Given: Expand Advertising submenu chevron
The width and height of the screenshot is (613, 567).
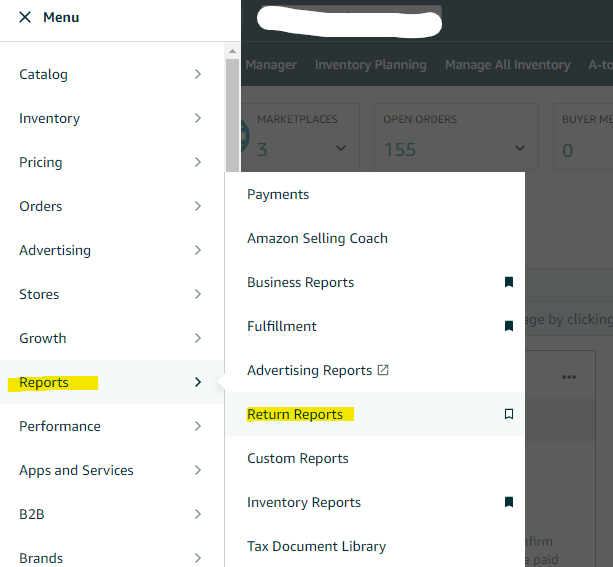Looking at the screenshot, I should coord(198,250).
